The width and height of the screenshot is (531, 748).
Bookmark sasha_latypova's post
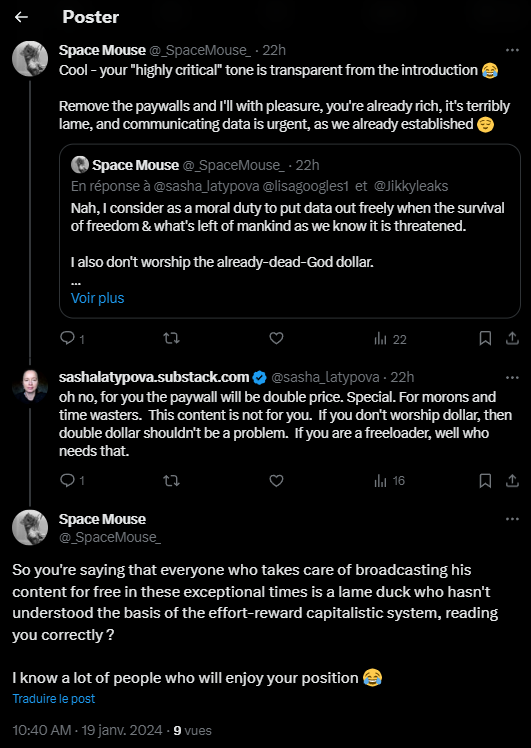tap(485, 480)
